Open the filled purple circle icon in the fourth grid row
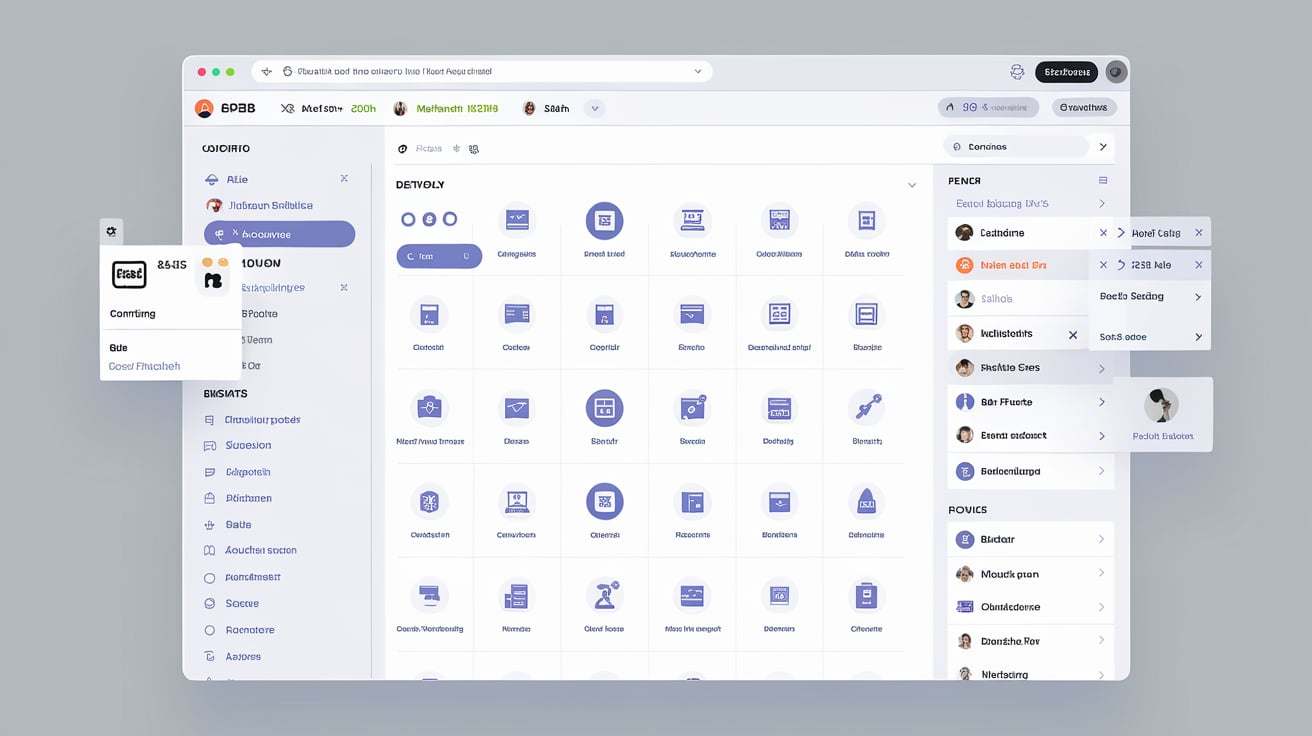 [604, 502]
